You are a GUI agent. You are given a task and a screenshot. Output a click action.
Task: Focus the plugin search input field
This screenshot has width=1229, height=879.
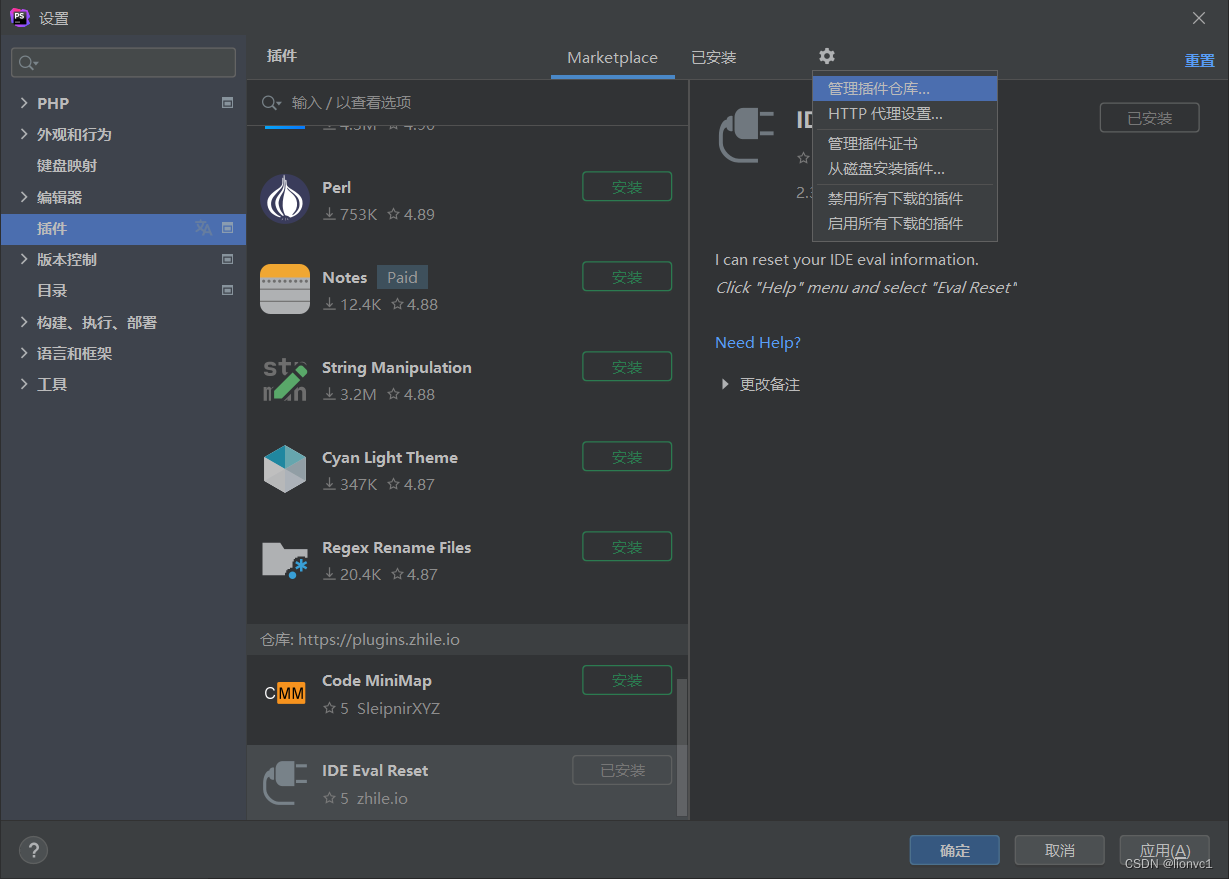[x=467, y=103]
